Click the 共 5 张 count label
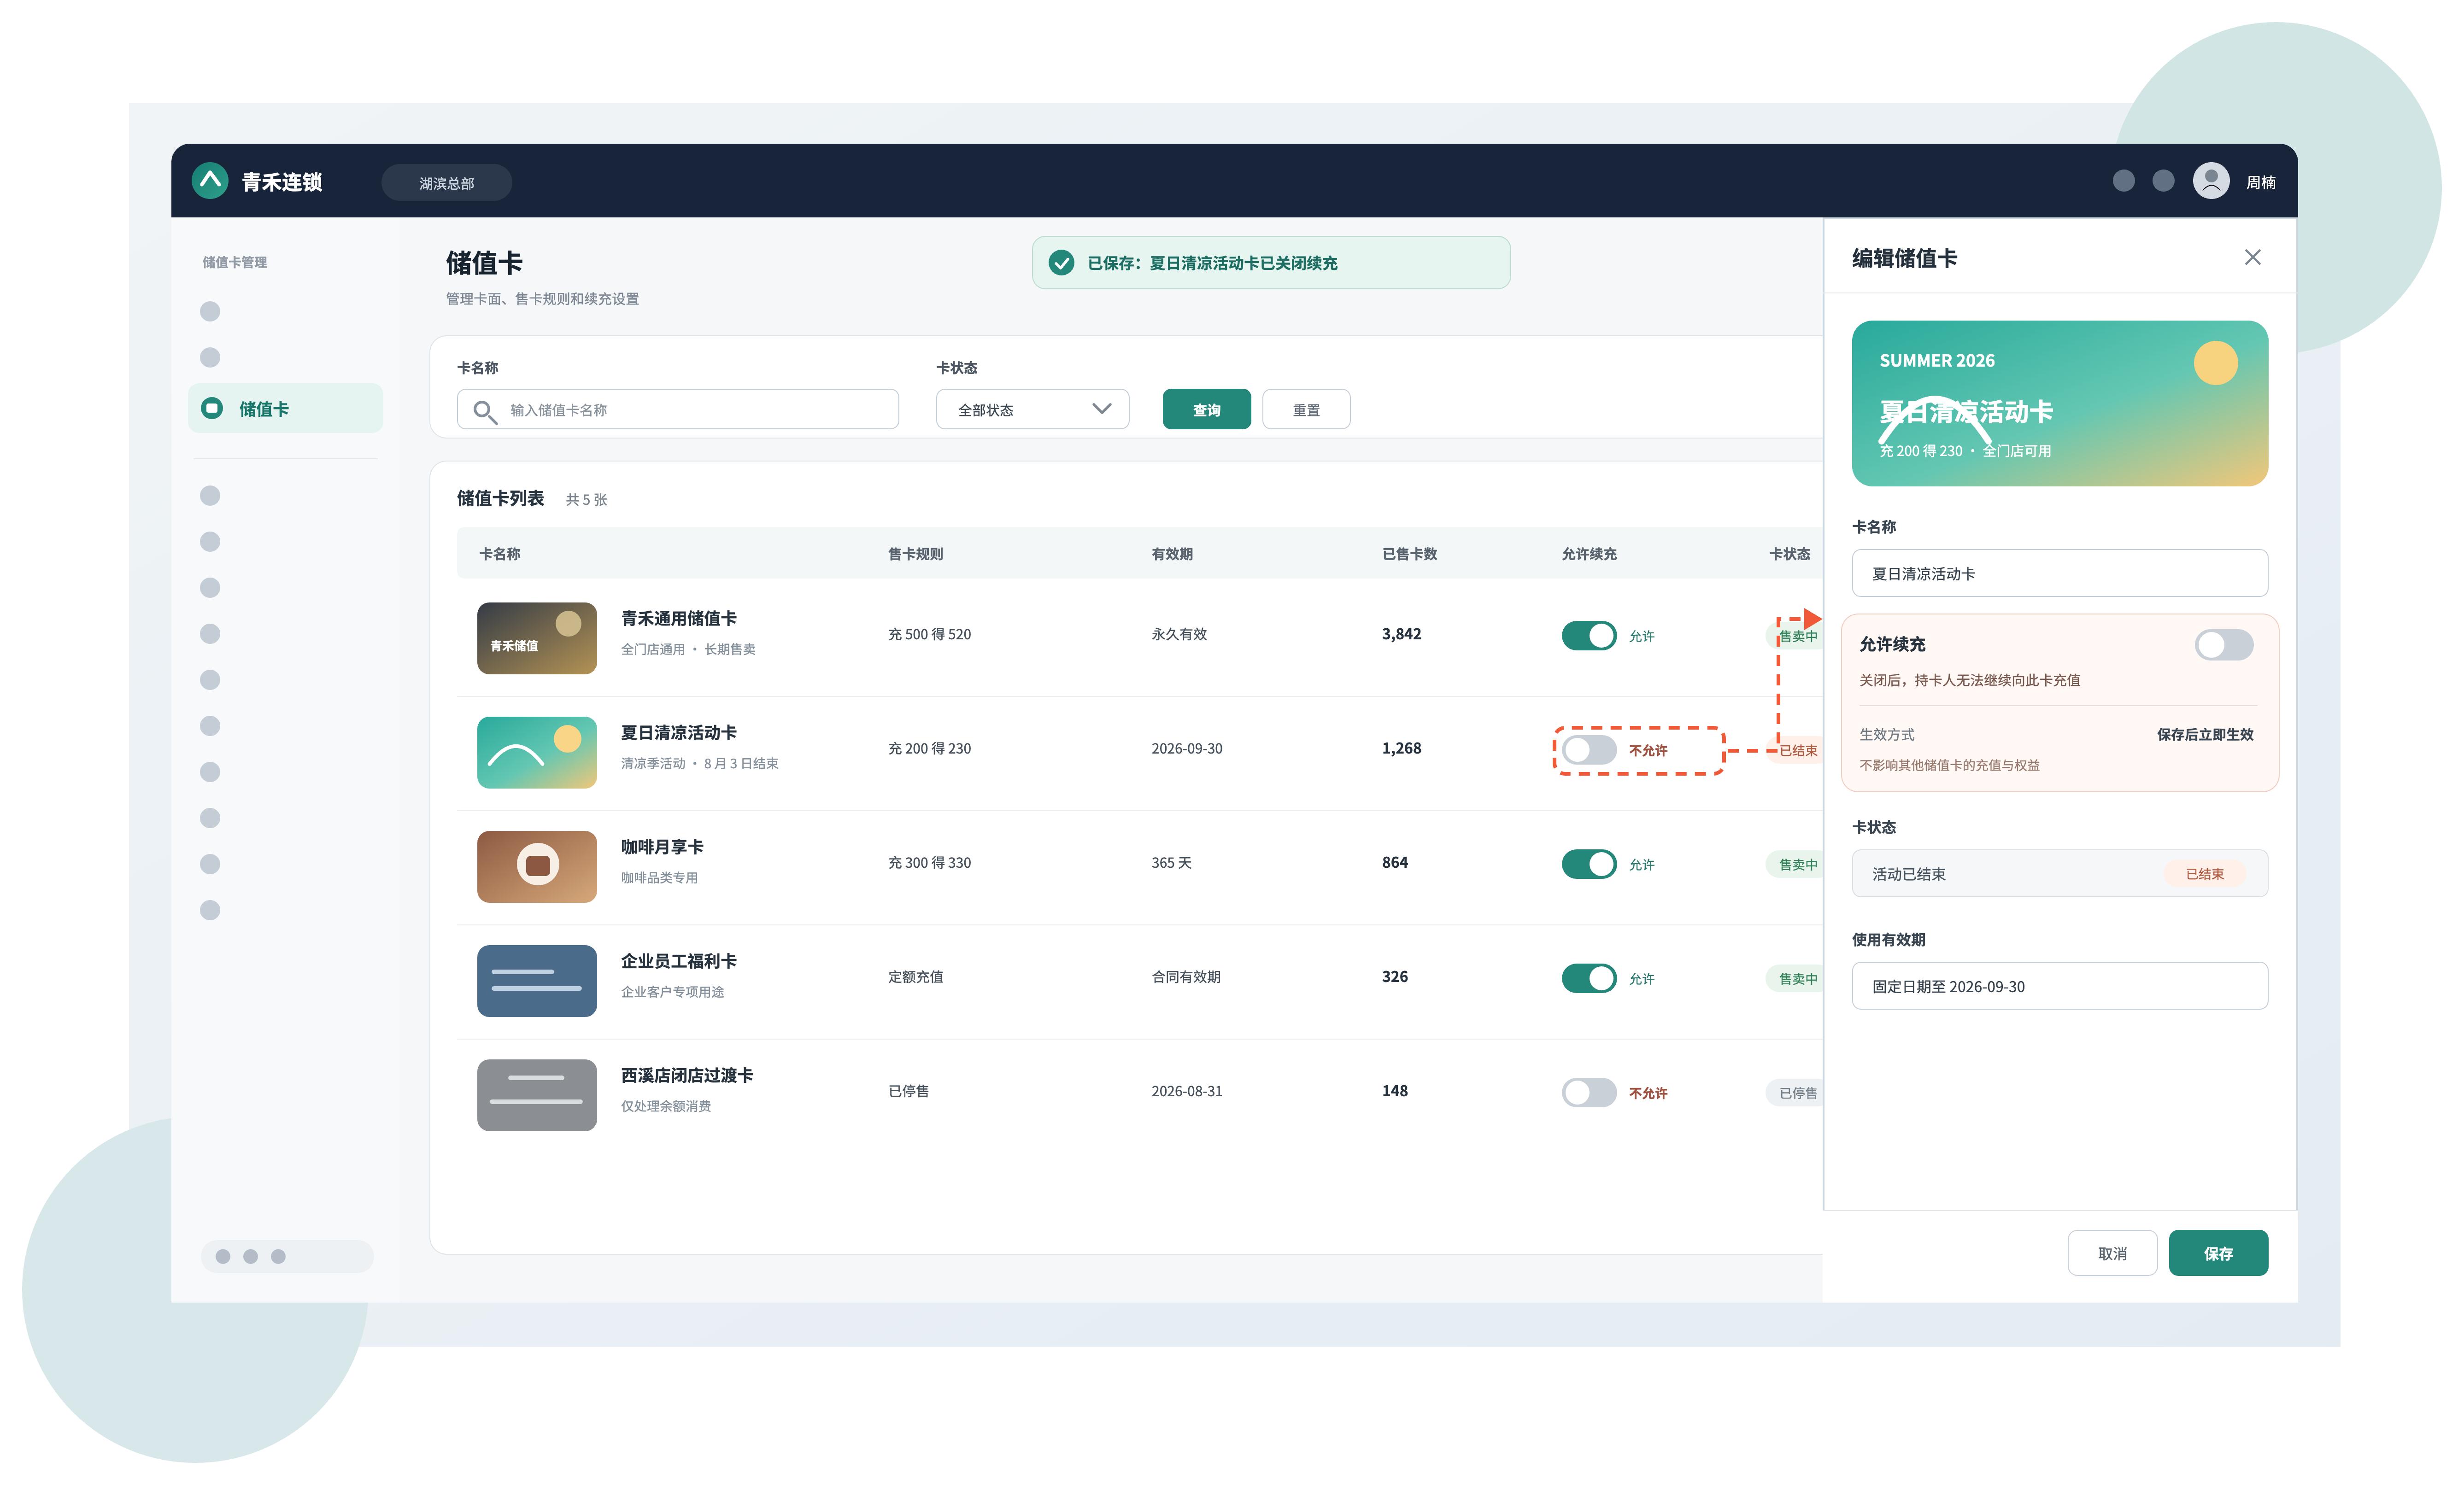The width and height of the screenshot is (2464, 1485). pos(586,499)
